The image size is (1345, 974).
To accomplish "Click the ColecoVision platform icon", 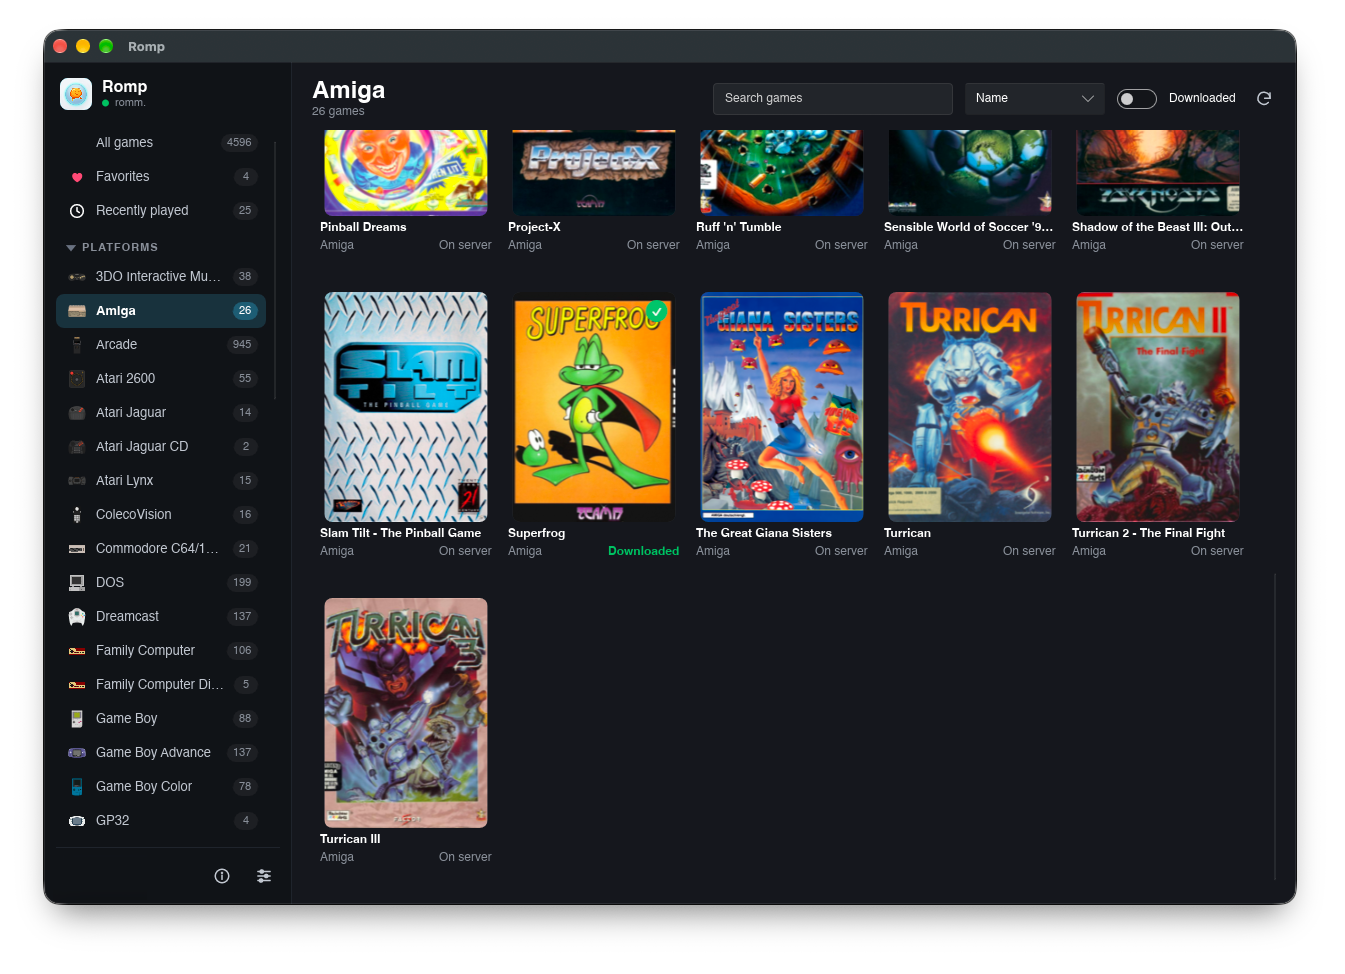I will (77, 515).
